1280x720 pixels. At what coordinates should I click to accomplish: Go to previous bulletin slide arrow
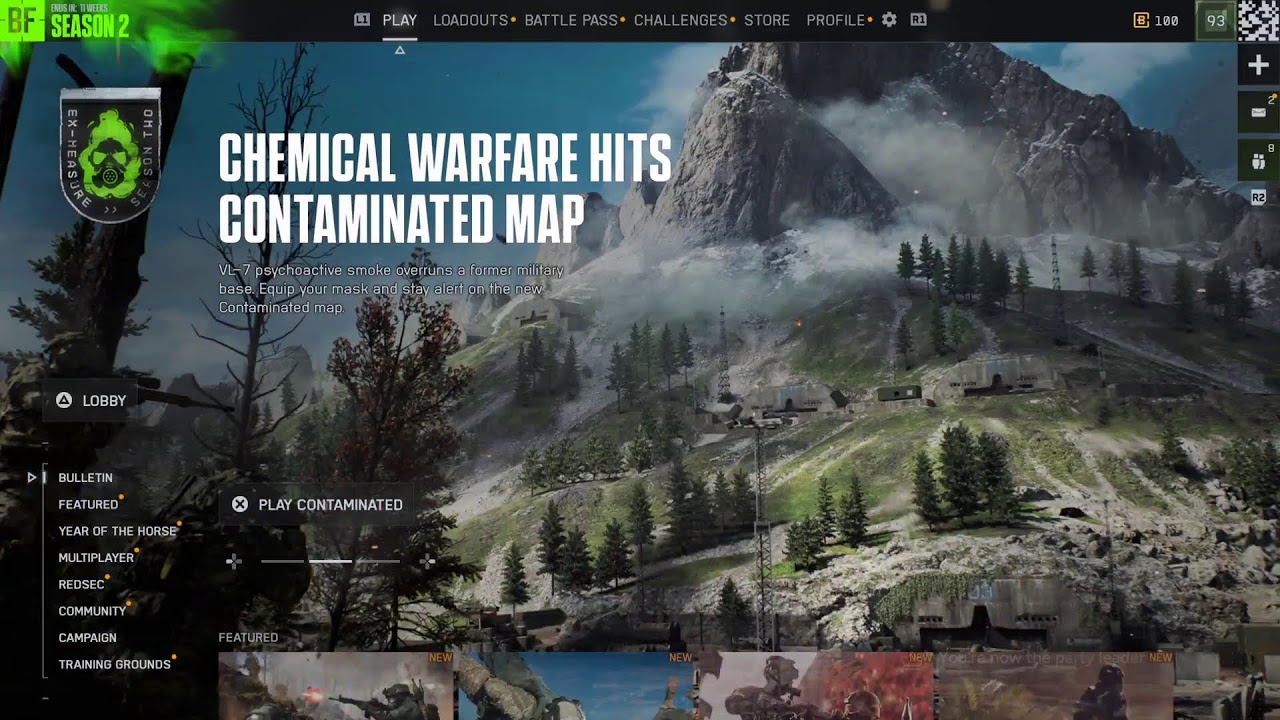[x=234, y=562]
